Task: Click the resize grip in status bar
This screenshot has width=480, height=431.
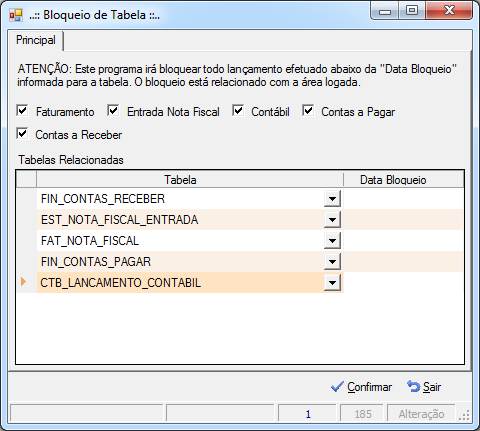Action: coord(464,415)
